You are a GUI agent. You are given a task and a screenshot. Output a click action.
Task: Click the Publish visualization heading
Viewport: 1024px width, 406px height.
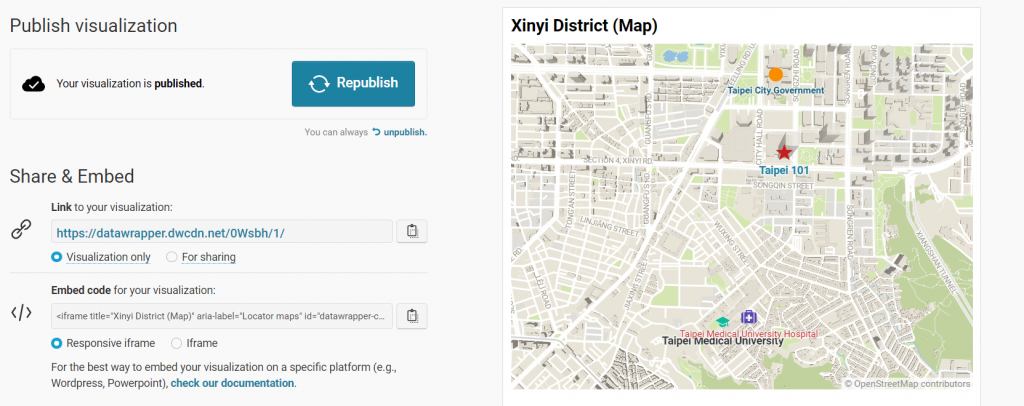93,26
